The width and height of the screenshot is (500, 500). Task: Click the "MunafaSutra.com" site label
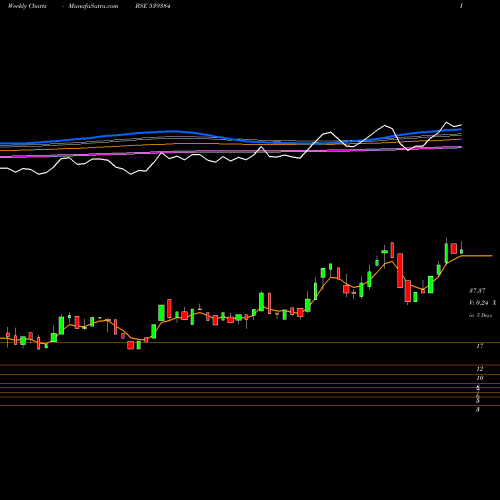pos(93,6)
